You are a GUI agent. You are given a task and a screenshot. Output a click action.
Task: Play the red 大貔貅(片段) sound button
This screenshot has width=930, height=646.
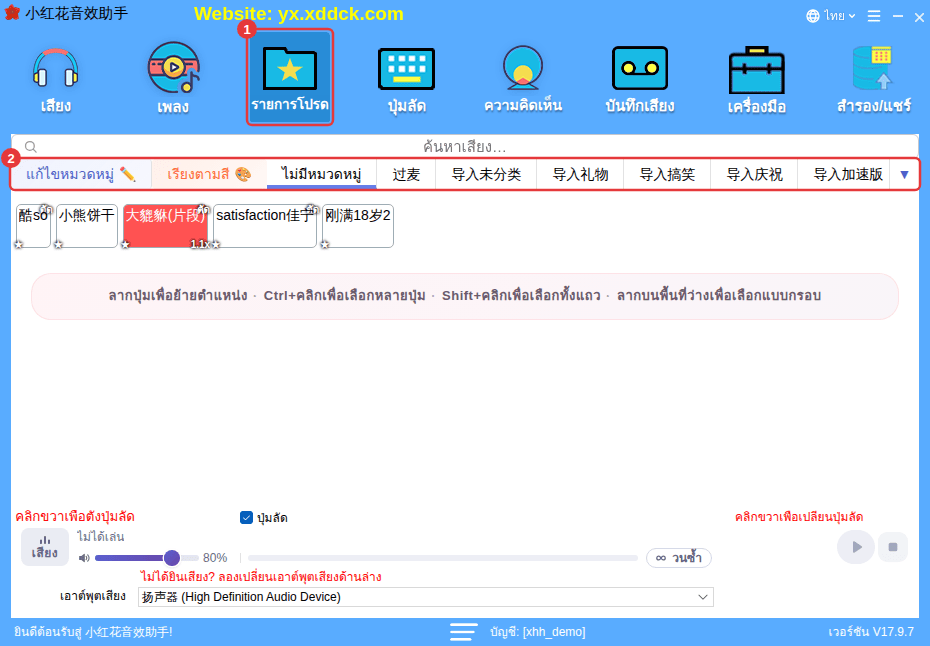165,225
